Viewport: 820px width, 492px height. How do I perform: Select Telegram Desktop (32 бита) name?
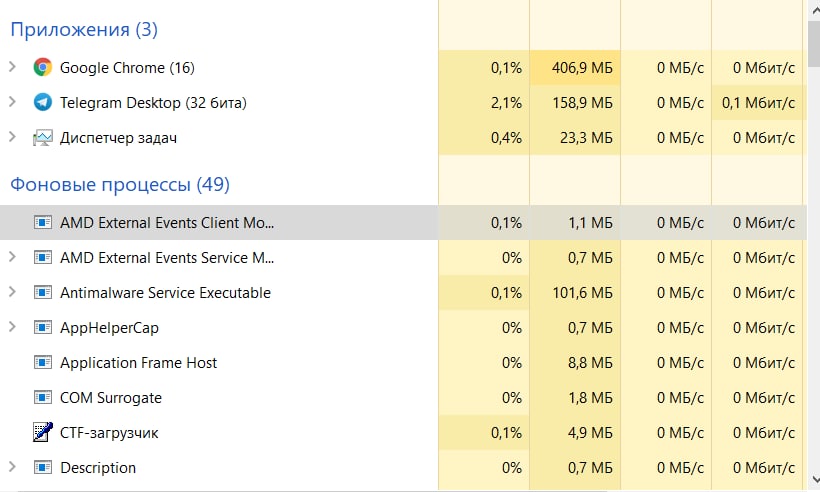[153, 103]
